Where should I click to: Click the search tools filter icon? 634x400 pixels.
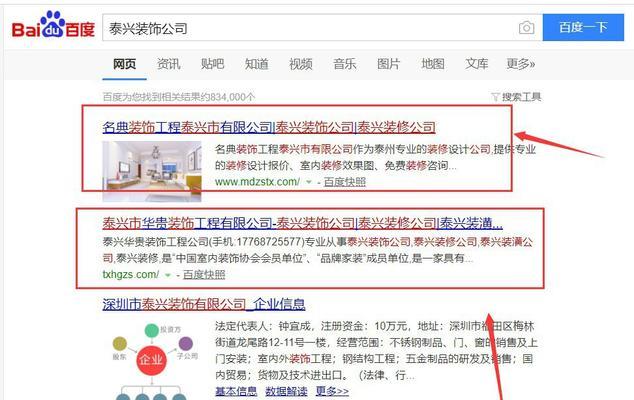495,97
